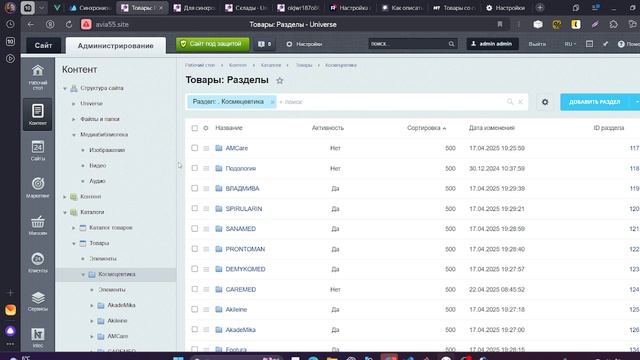Open the SPIRULARIN row action menu
Screen dimensions: 640x360
click(x=206, y=209)
